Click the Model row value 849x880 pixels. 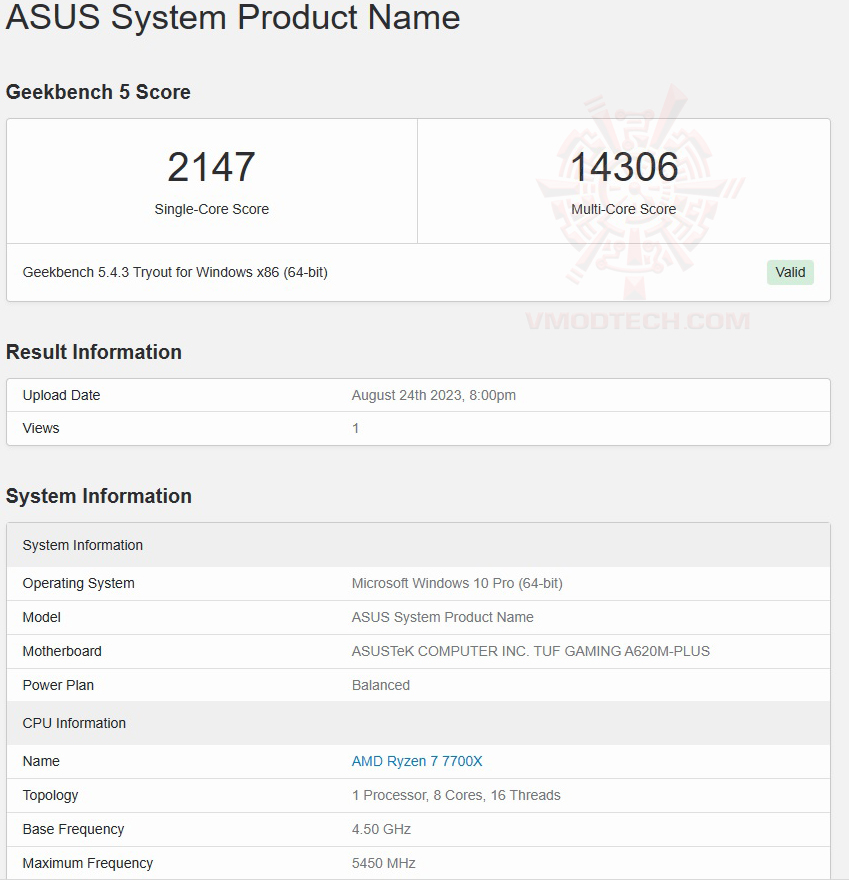tap(442, 617)
